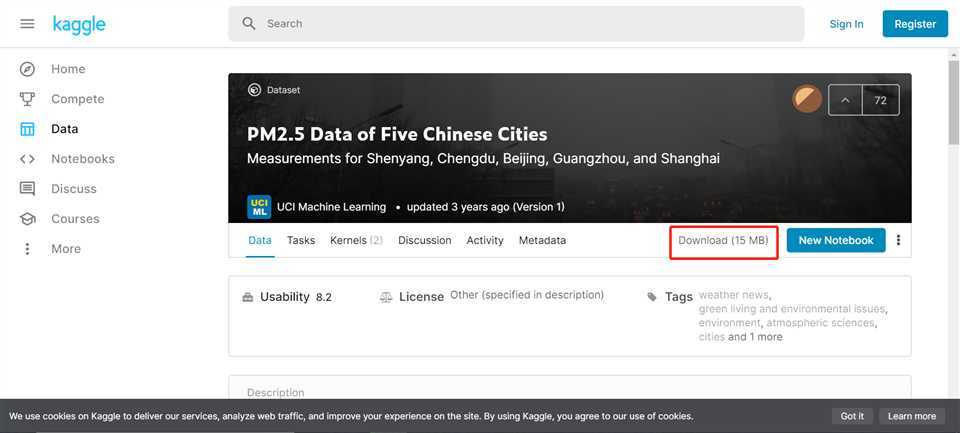This screenshot has height=433, width=960.
Task: Click the Home compass icon
Action: [27, 69]
